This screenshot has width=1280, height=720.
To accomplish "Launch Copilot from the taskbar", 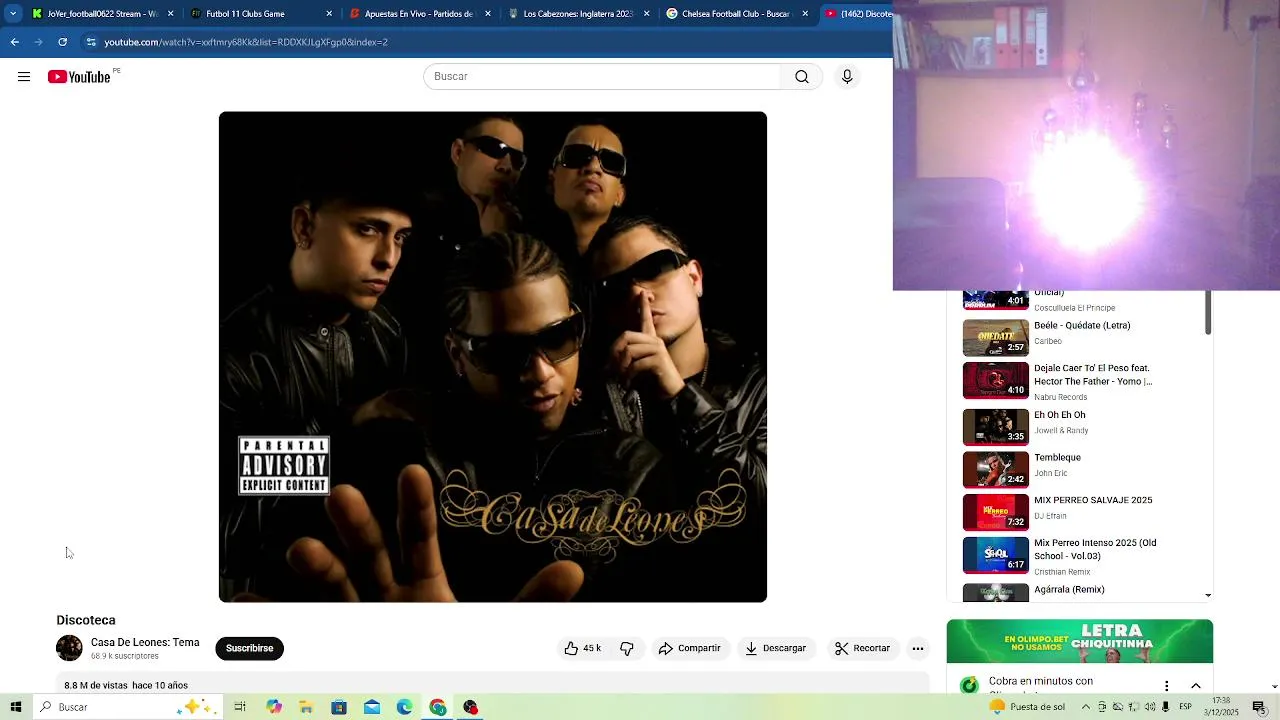I will click(273, 707).
